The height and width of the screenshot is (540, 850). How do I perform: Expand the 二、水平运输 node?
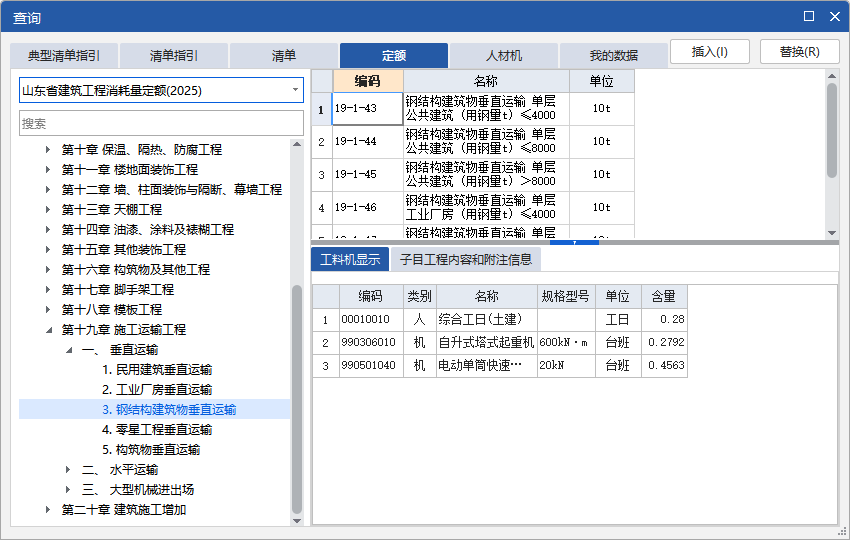coord(68,470)
